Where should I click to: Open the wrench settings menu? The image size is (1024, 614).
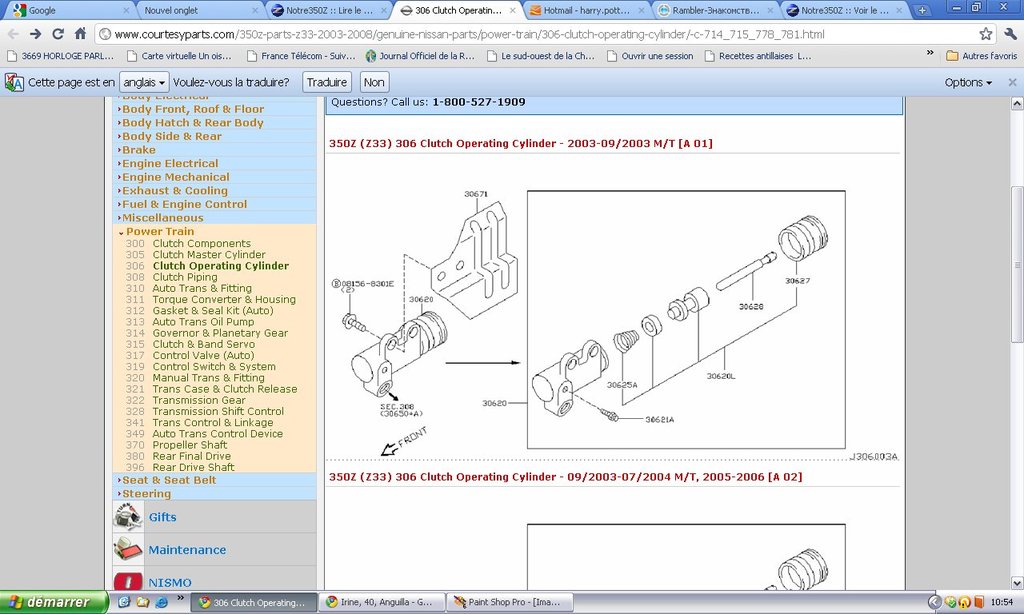[1008, 34]
